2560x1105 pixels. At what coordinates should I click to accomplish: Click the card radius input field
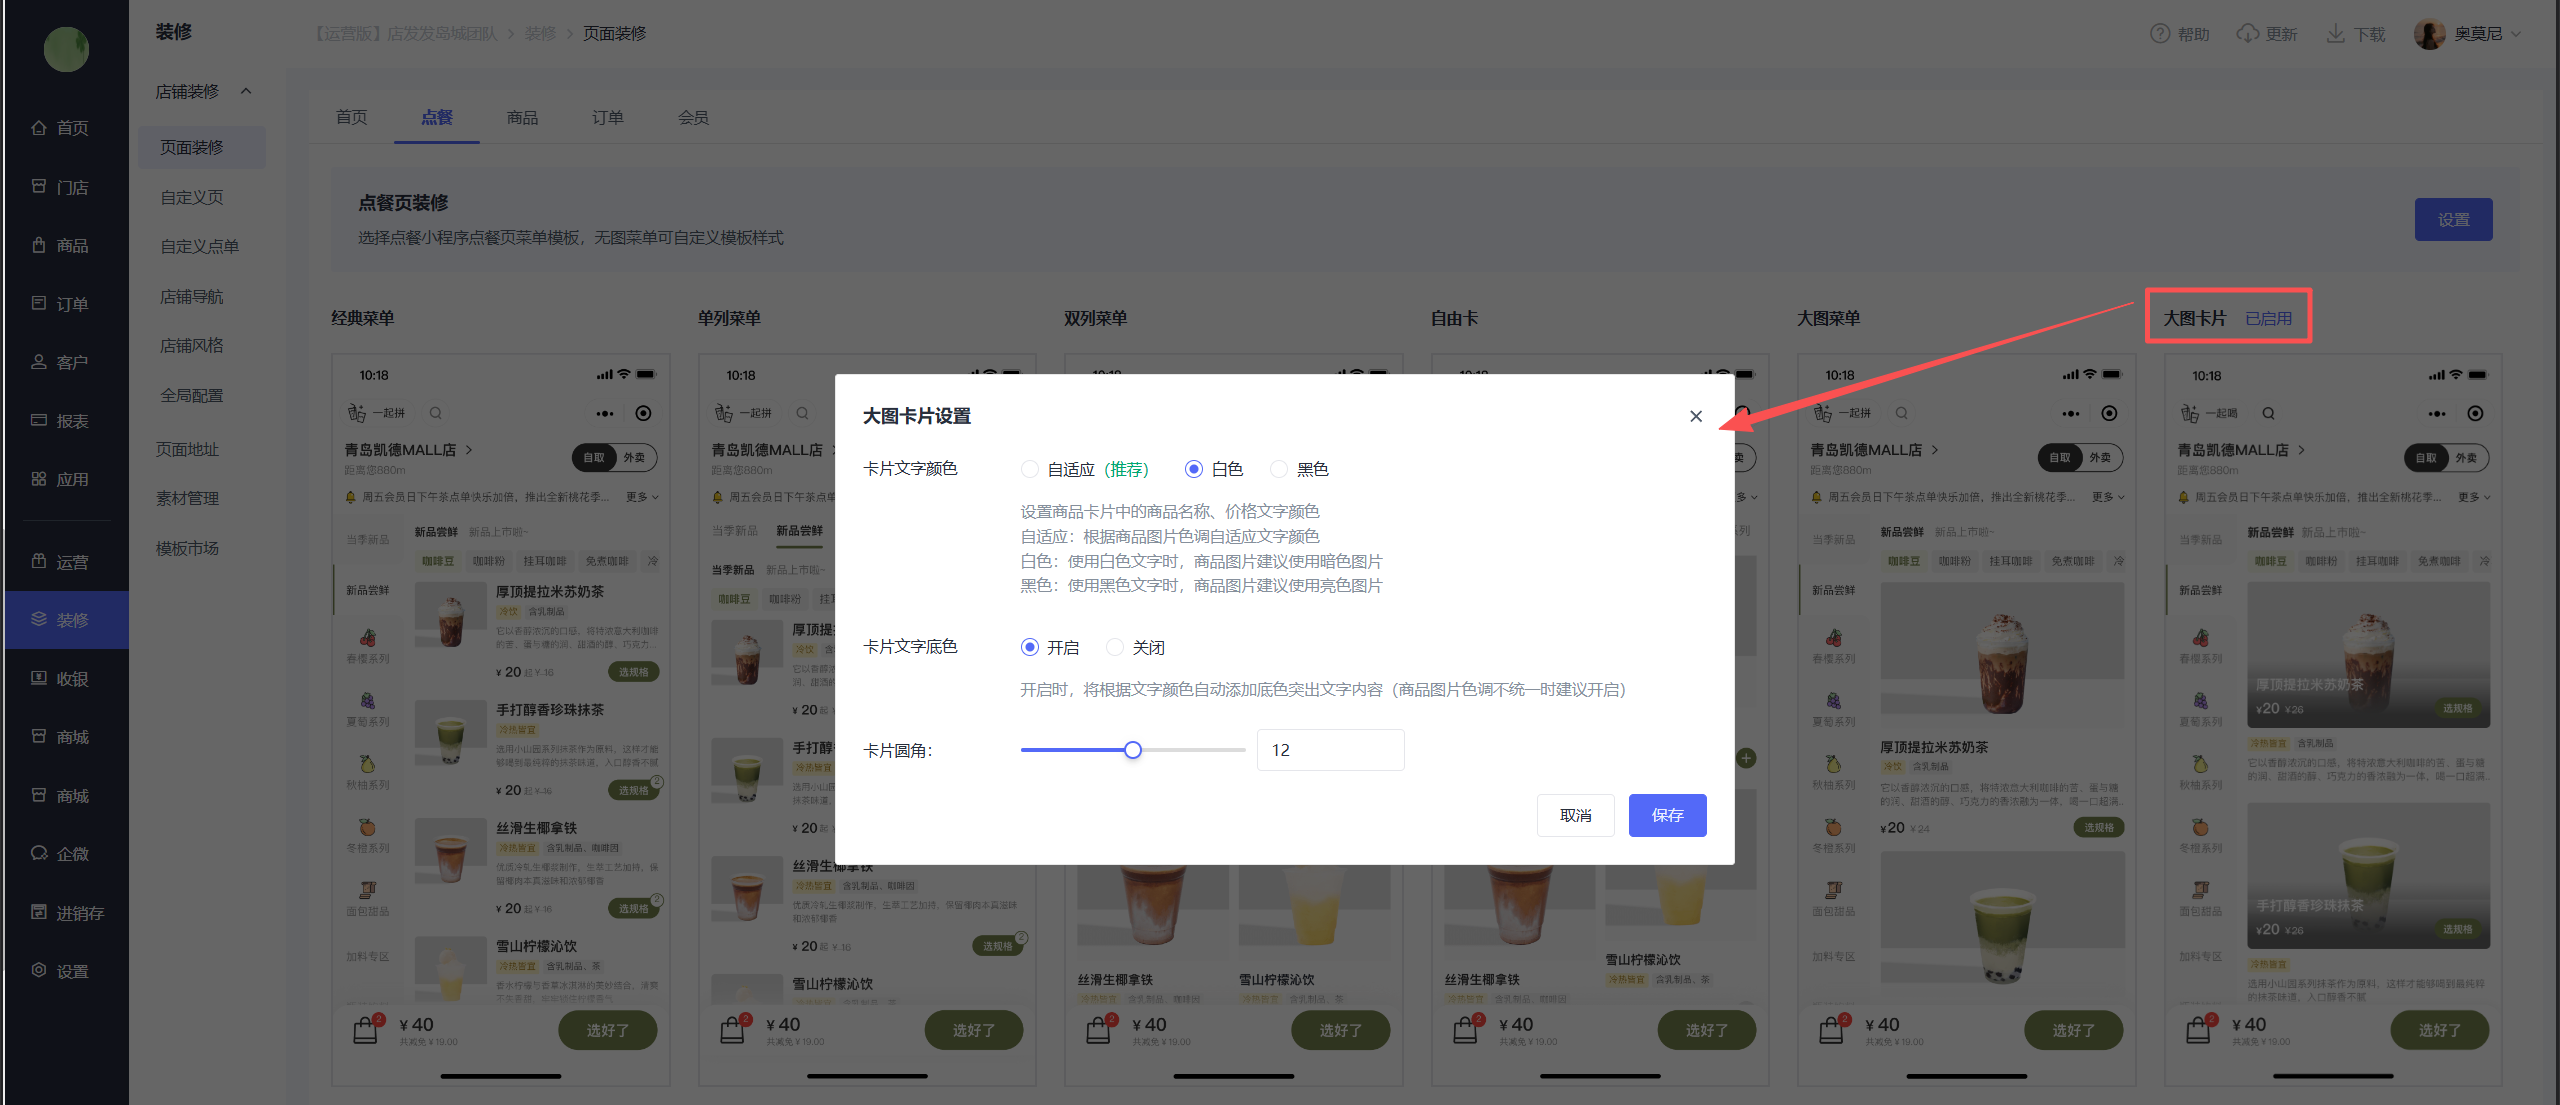click(x=1330, y=750)
